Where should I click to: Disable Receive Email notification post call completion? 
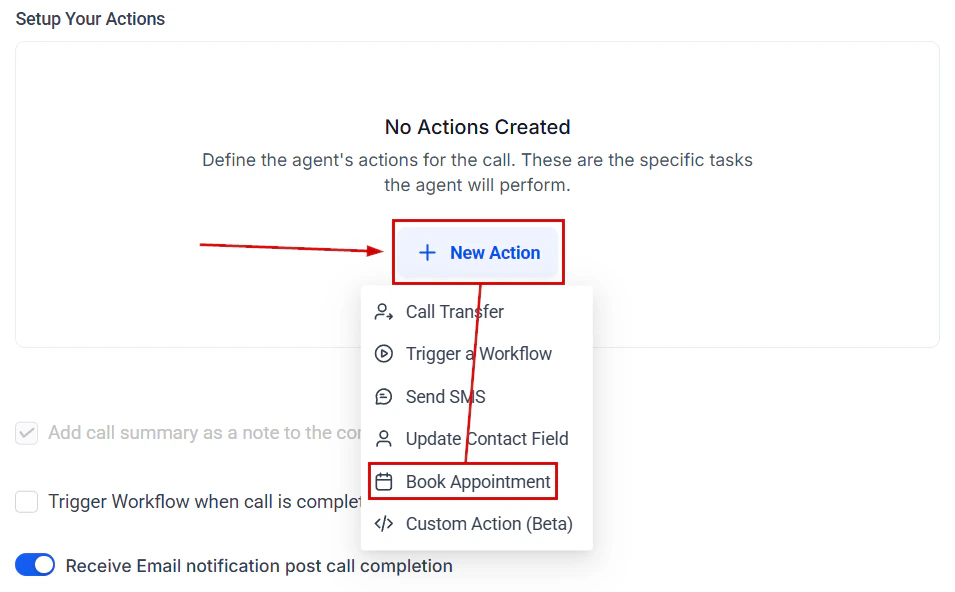point(35,565)
